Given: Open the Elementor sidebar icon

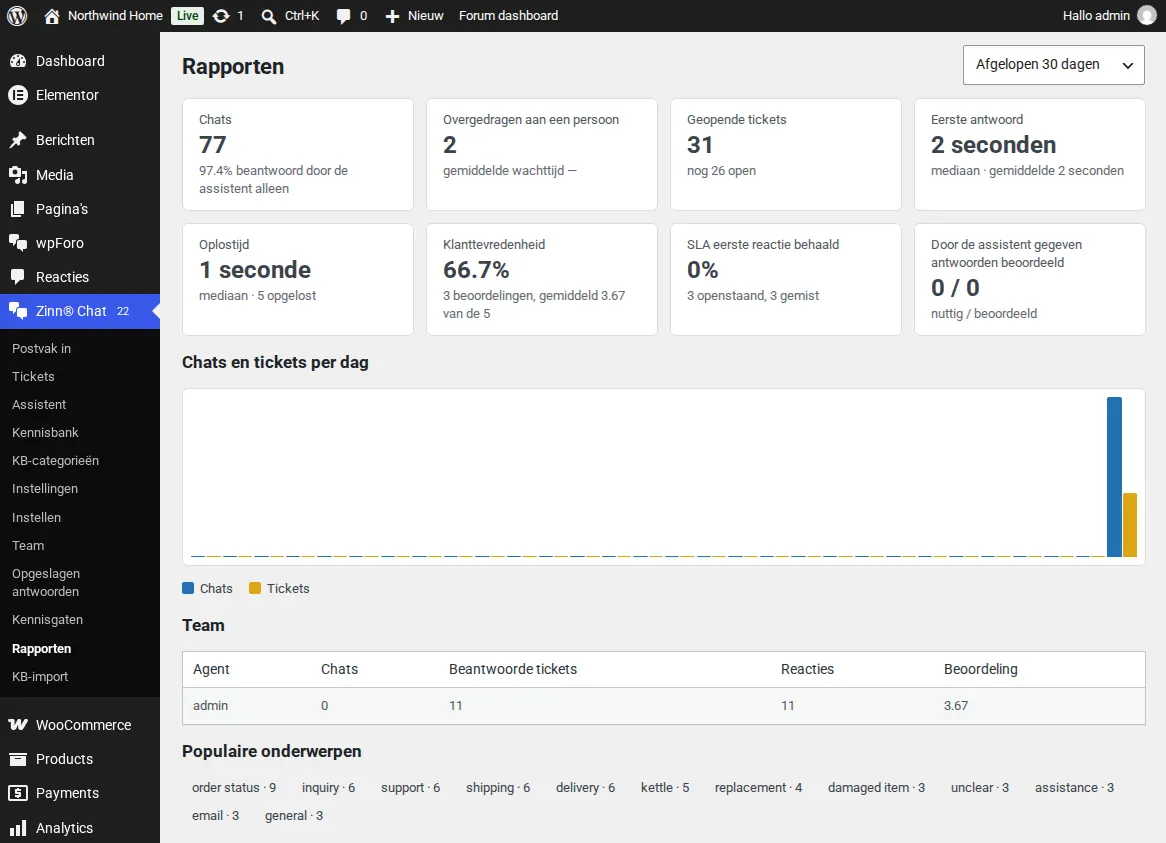Looking at the screenshot, I should [x=18, y=95].
